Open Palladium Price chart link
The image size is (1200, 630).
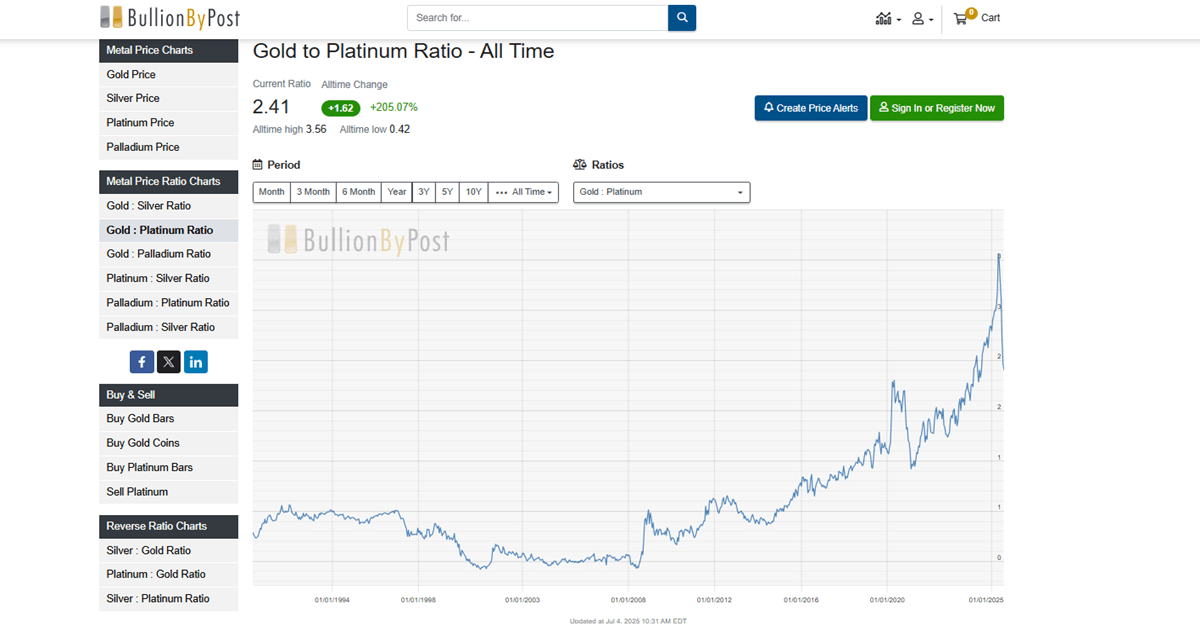tap(169, 147)
